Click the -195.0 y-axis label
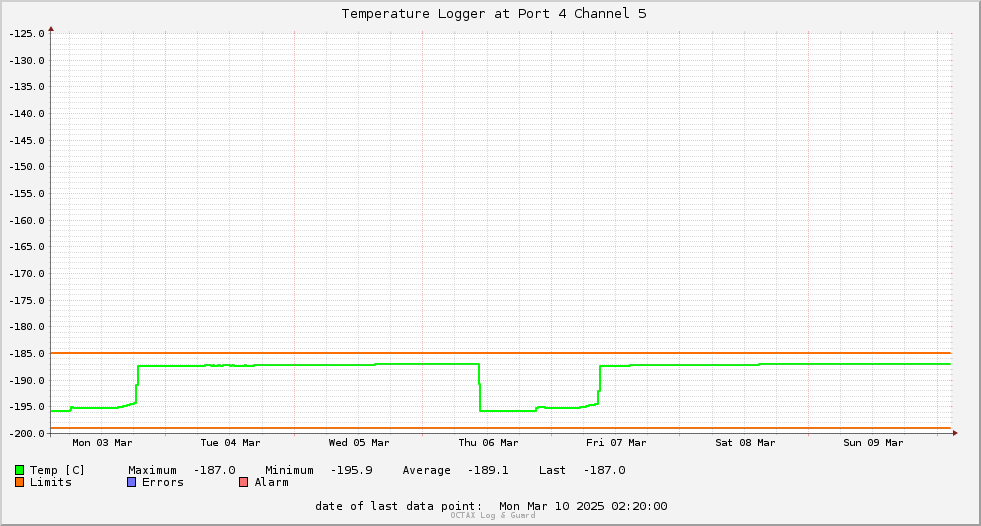The image size is (981, 526). click(27, 407)
